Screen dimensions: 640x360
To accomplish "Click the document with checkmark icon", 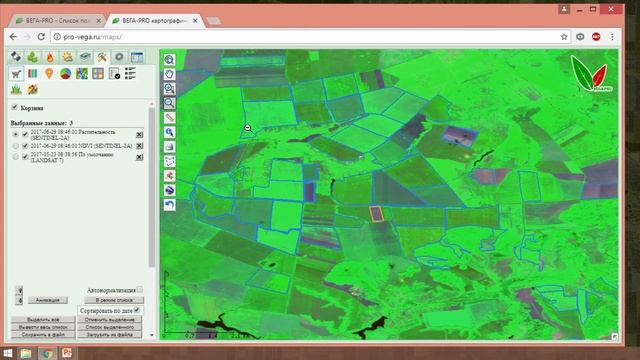I will tap(114, 73).
